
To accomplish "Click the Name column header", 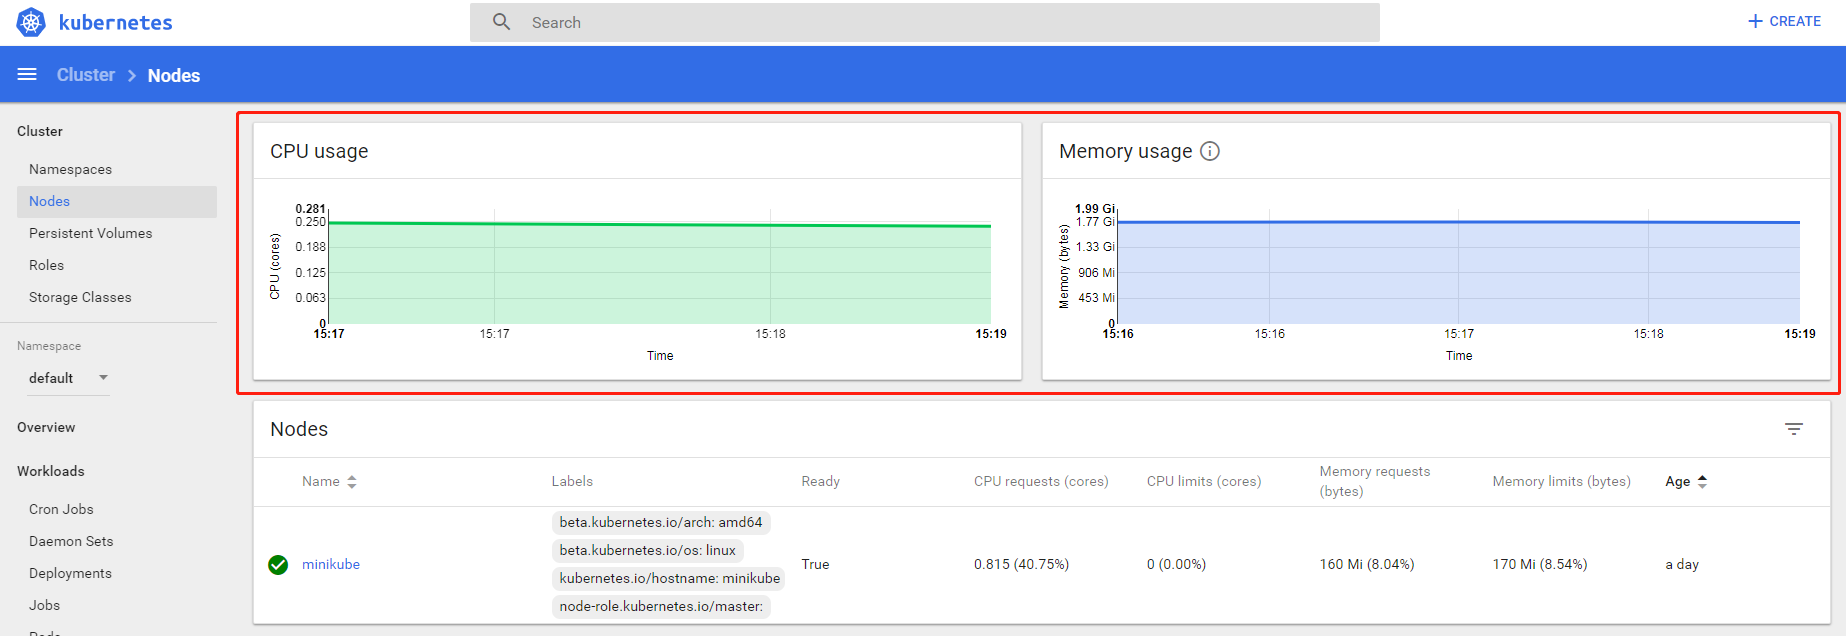I will 321,481.
